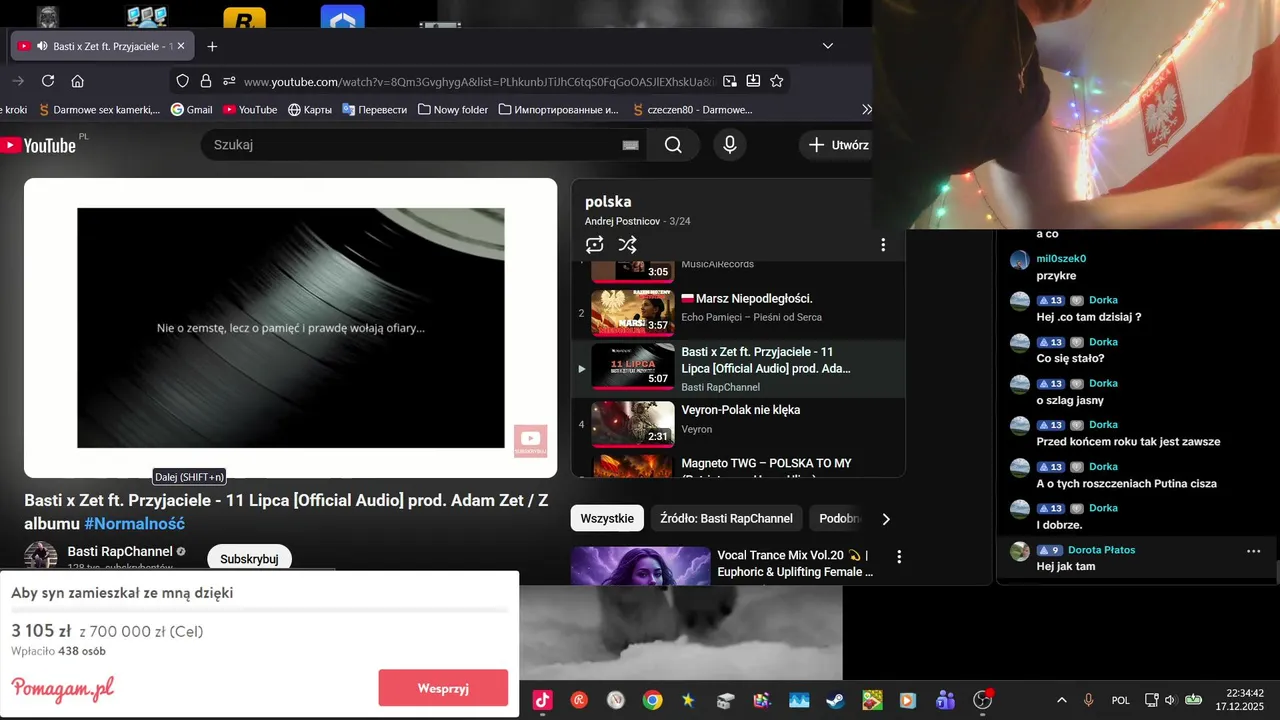Open options for Dorota Płatos chat message
The width and height of the screenshot is (1280, 720).
1254,551
